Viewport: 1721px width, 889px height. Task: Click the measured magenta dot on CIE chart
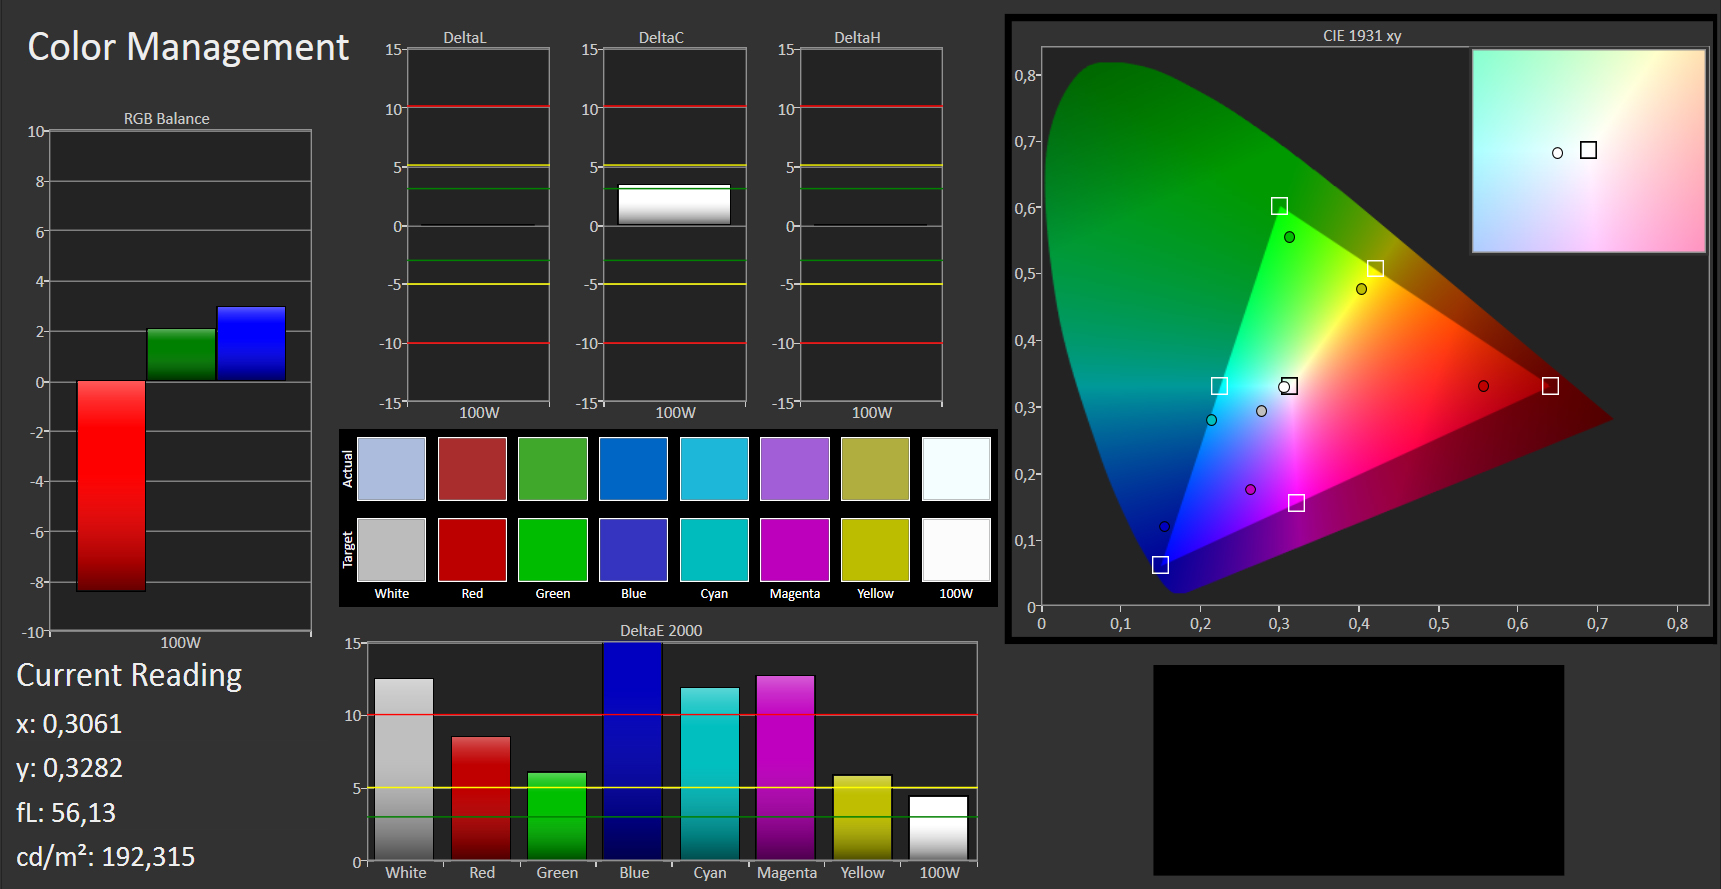pos(1250,490)
